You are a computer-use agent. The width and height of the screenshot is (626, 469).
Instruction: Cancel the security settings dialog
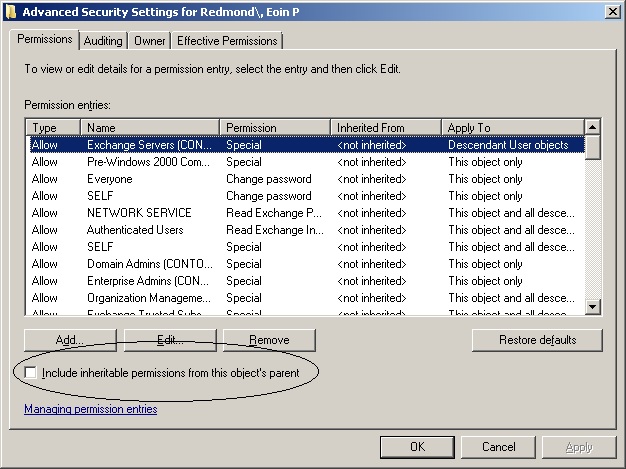pyautogui.click(x=498, y=447)
